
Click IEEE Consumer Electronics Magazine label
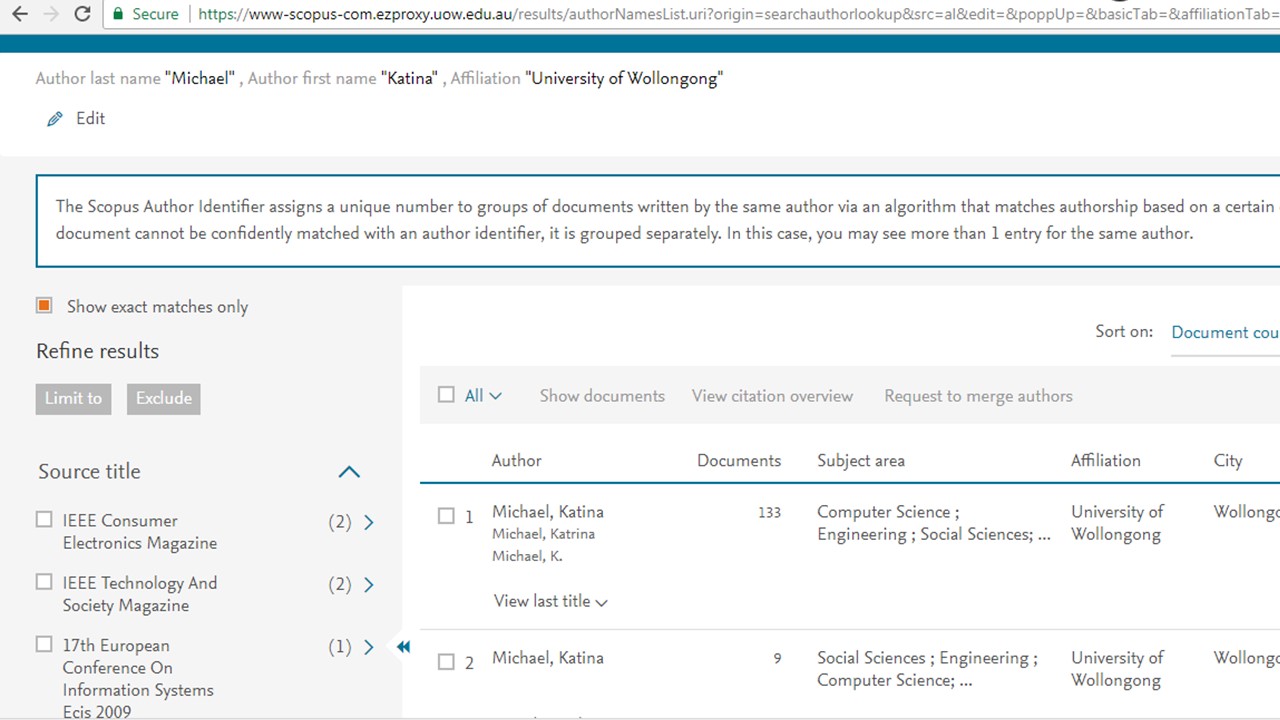click(139, 532)
